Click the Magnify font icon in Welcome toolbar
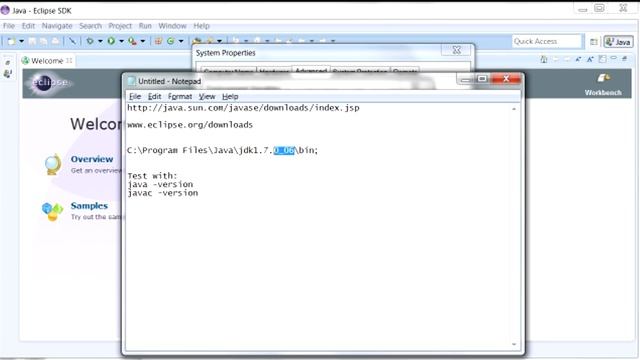 pos(590,60)
